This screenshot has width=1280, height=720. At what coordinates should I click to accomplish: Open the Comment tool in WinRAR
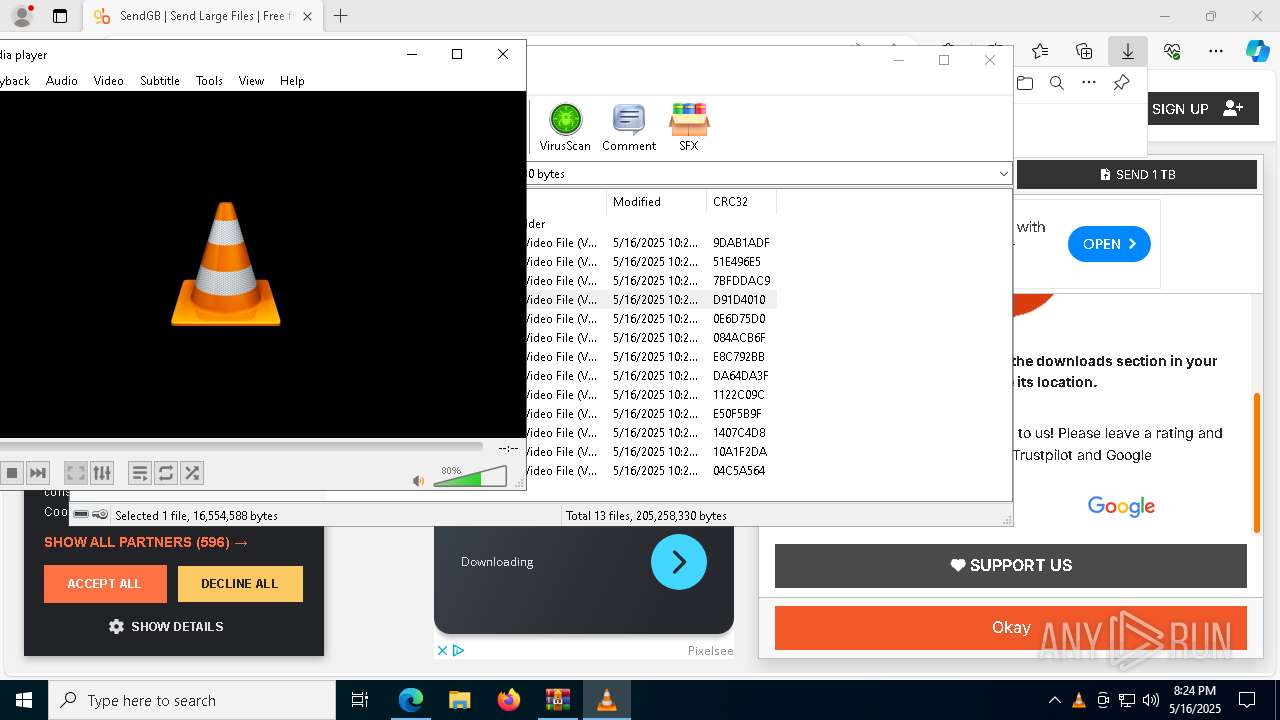629,128
